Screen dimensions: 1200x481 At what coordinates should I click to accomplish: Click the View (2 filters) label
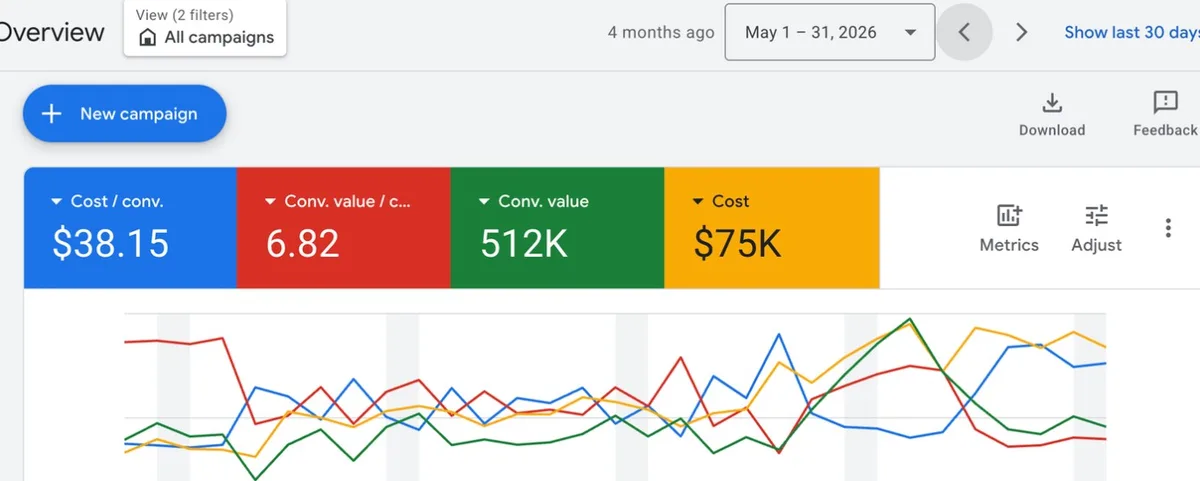click(184, 15)
